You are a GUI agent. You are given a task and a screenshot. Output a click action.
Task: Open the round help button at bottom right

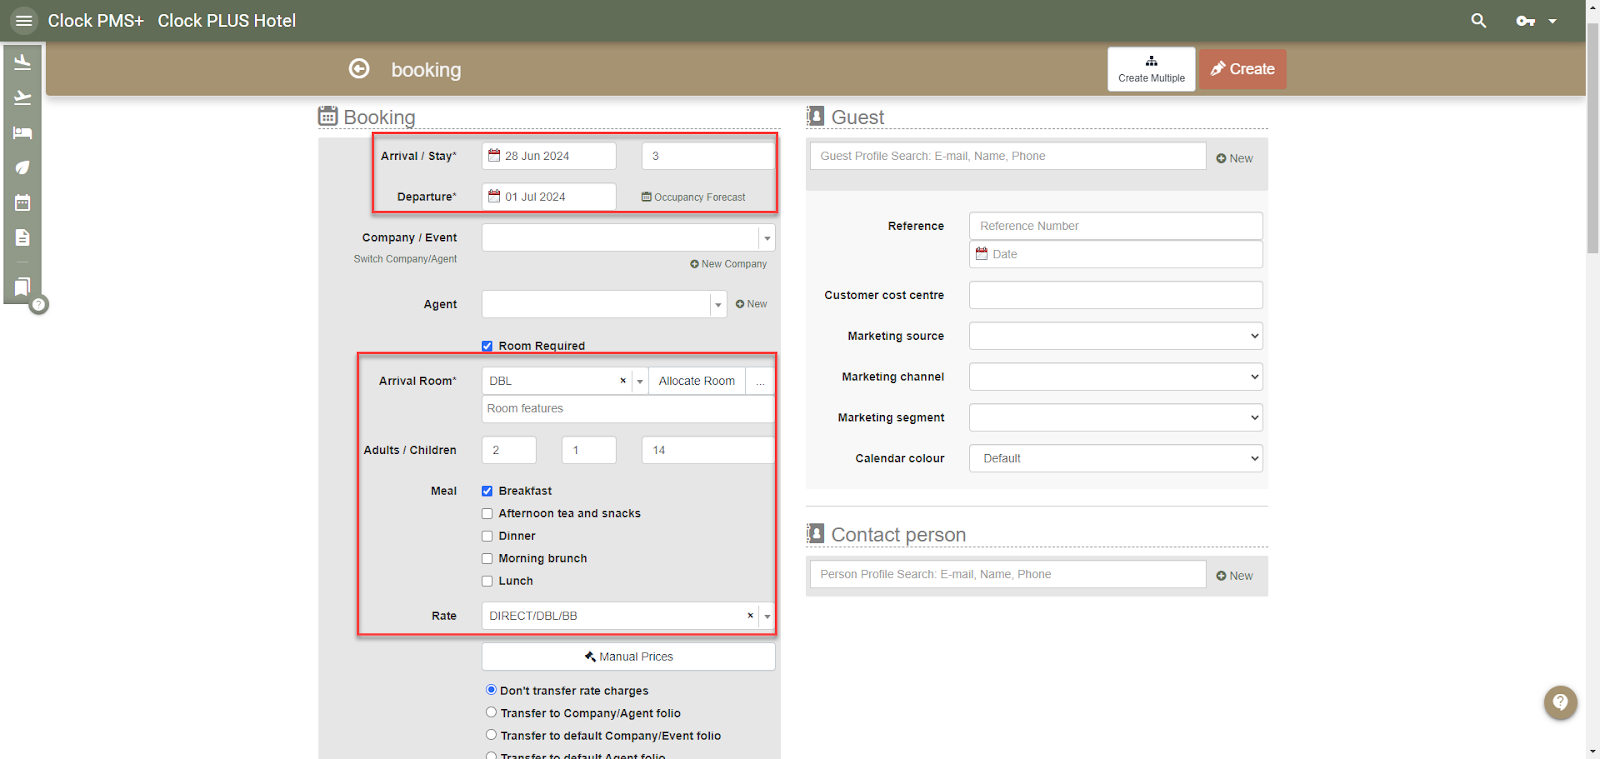click(1560, 702)
